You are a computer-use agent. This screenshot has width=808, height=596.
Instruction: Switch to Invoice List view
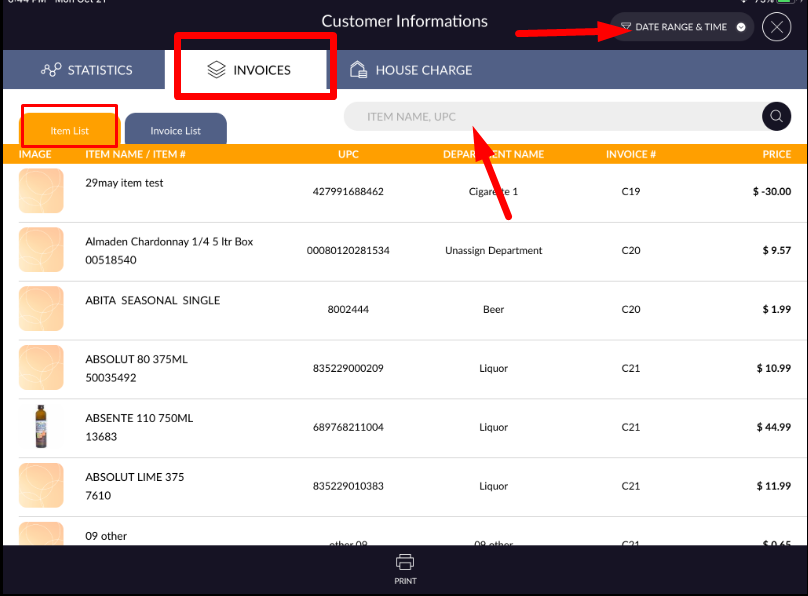click(x=176, y=130)
